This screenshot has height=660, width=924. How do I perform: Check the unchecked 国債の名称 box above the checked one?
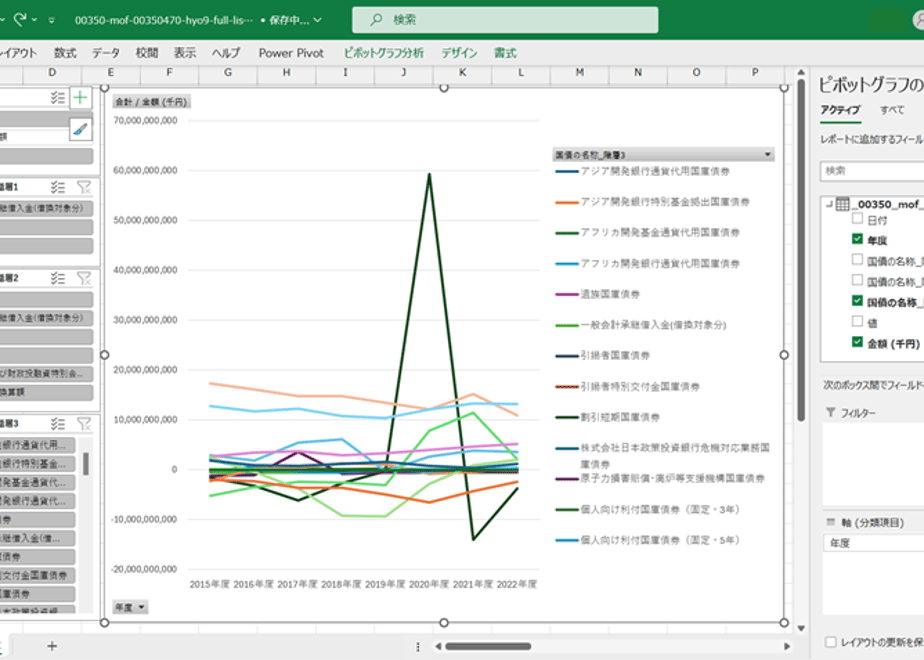pos(857,280)
